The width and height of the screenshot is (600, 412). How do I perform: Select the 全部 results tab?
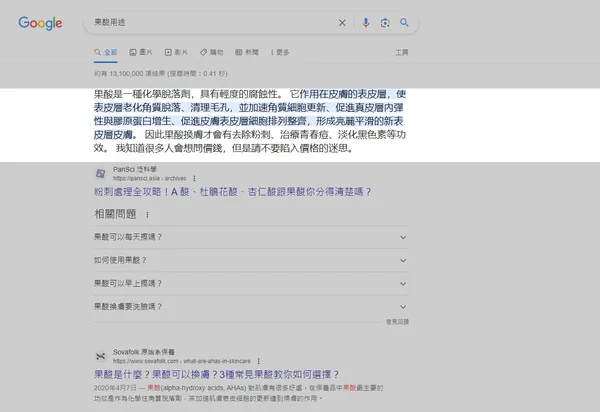(106, 52)
